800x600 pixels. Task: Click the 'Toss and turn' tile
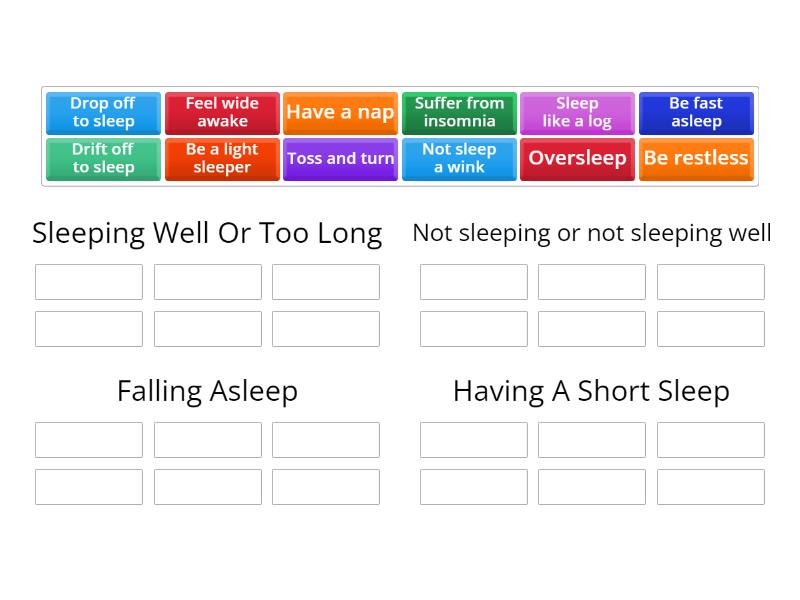[x=340, y=159]
